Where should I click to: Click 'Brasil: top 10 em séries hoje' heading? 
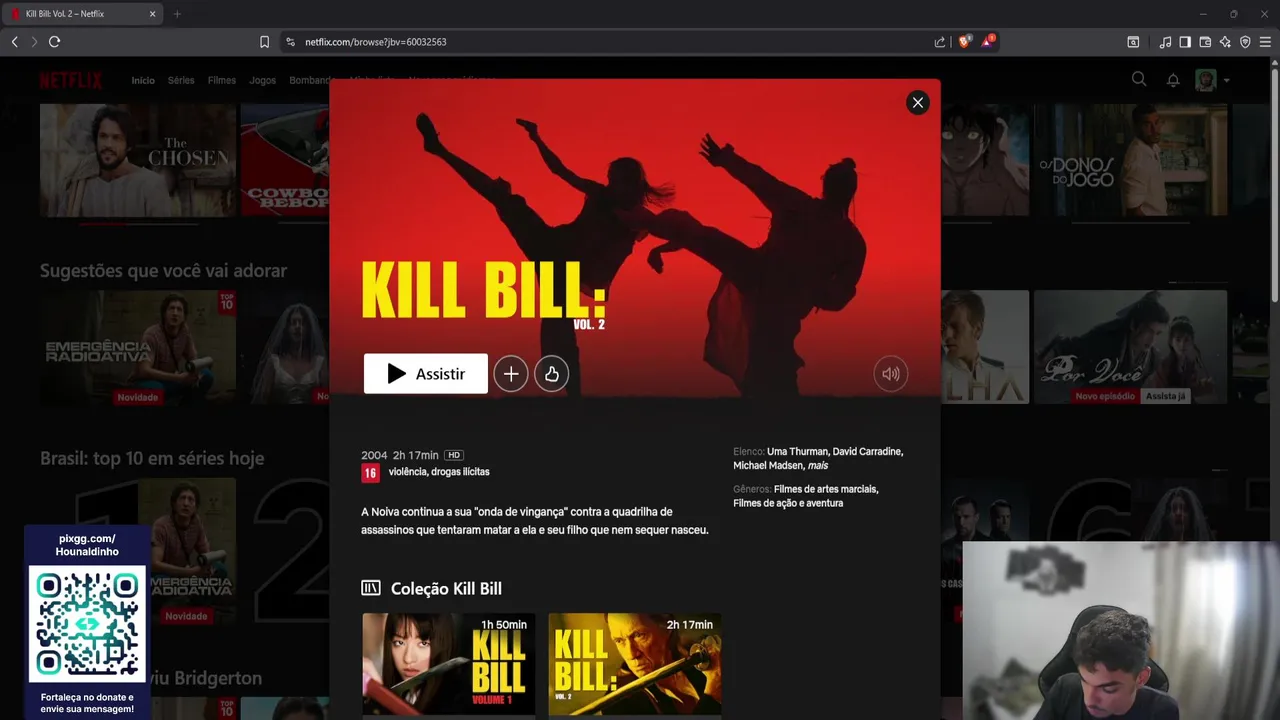(152, 458)
